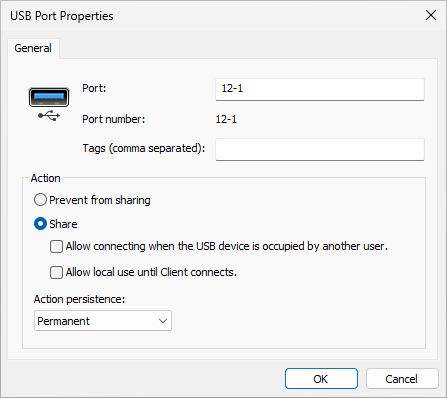Click the Port number label
The height and width of the screenshot is (398, 447).
(x=114, y=119)
